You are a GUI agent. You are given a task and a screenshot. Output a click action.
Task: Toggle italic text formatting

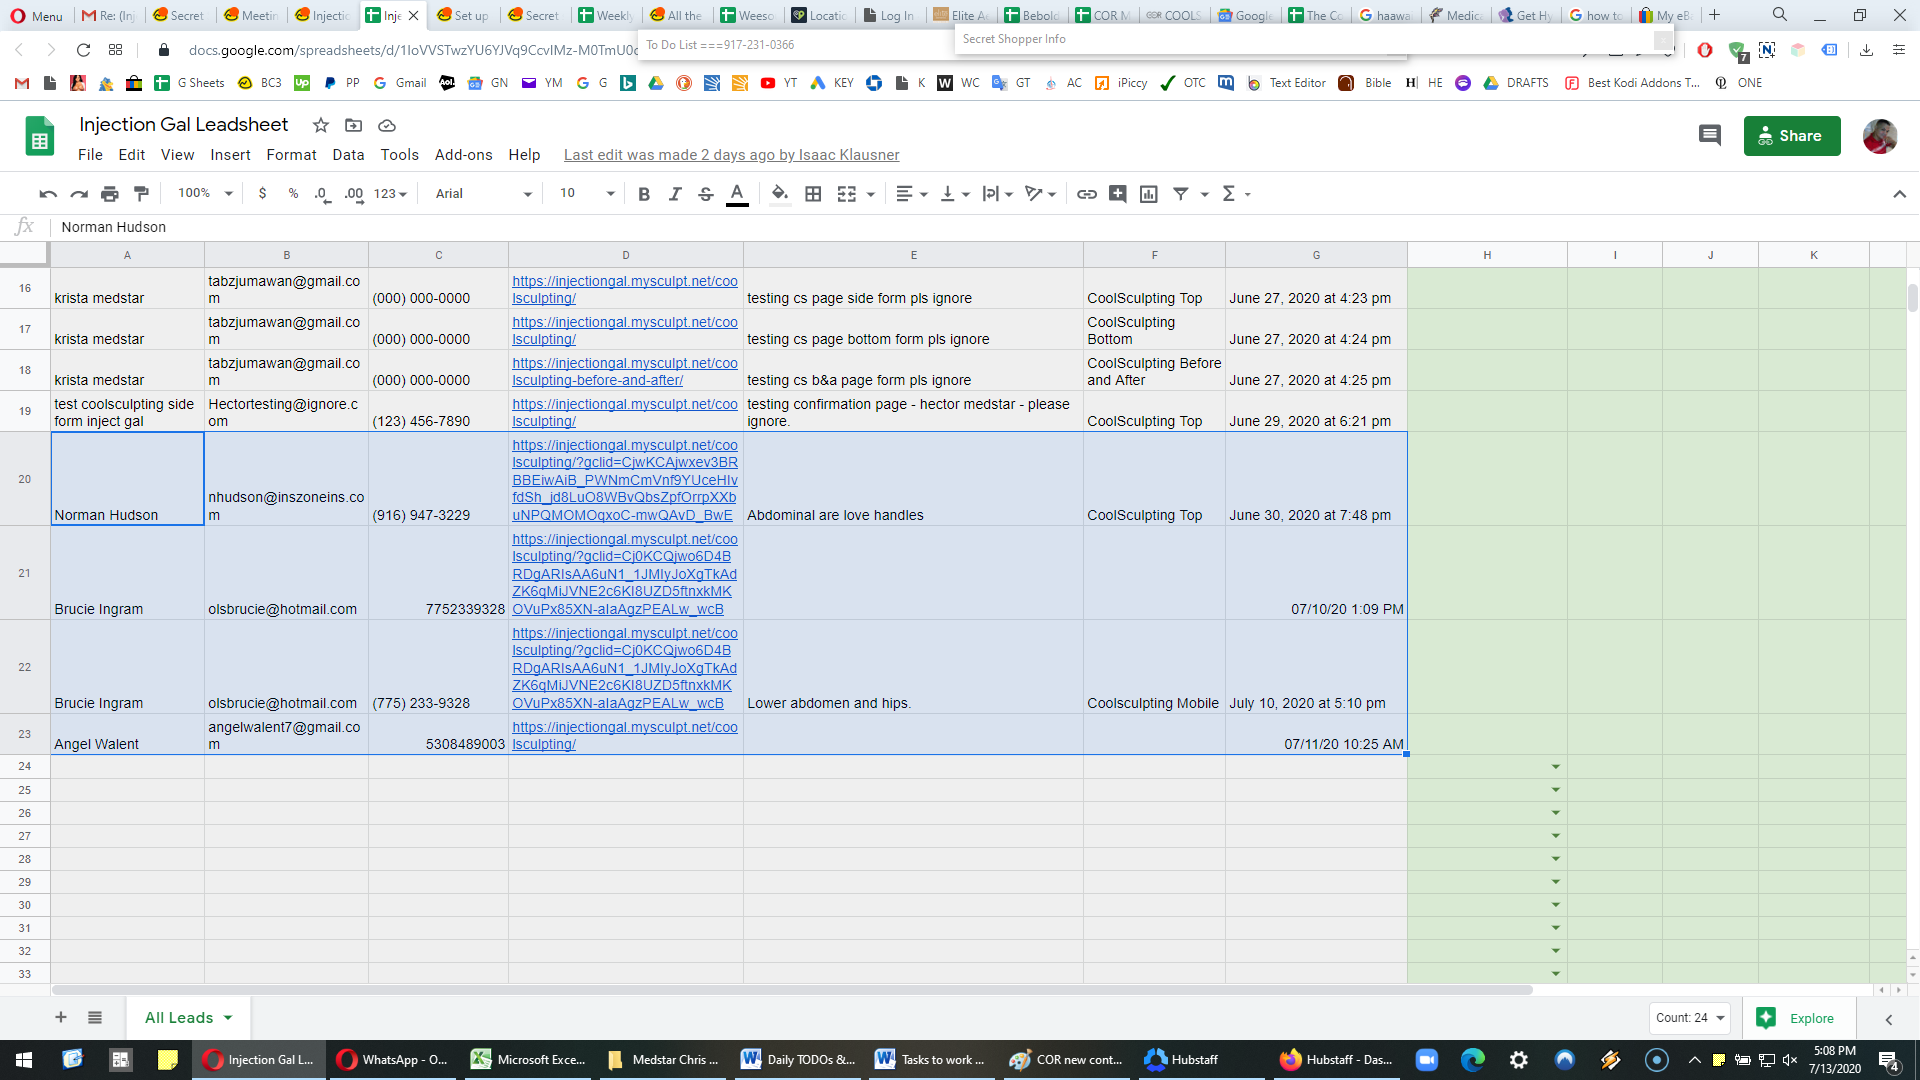coord(675,194)
